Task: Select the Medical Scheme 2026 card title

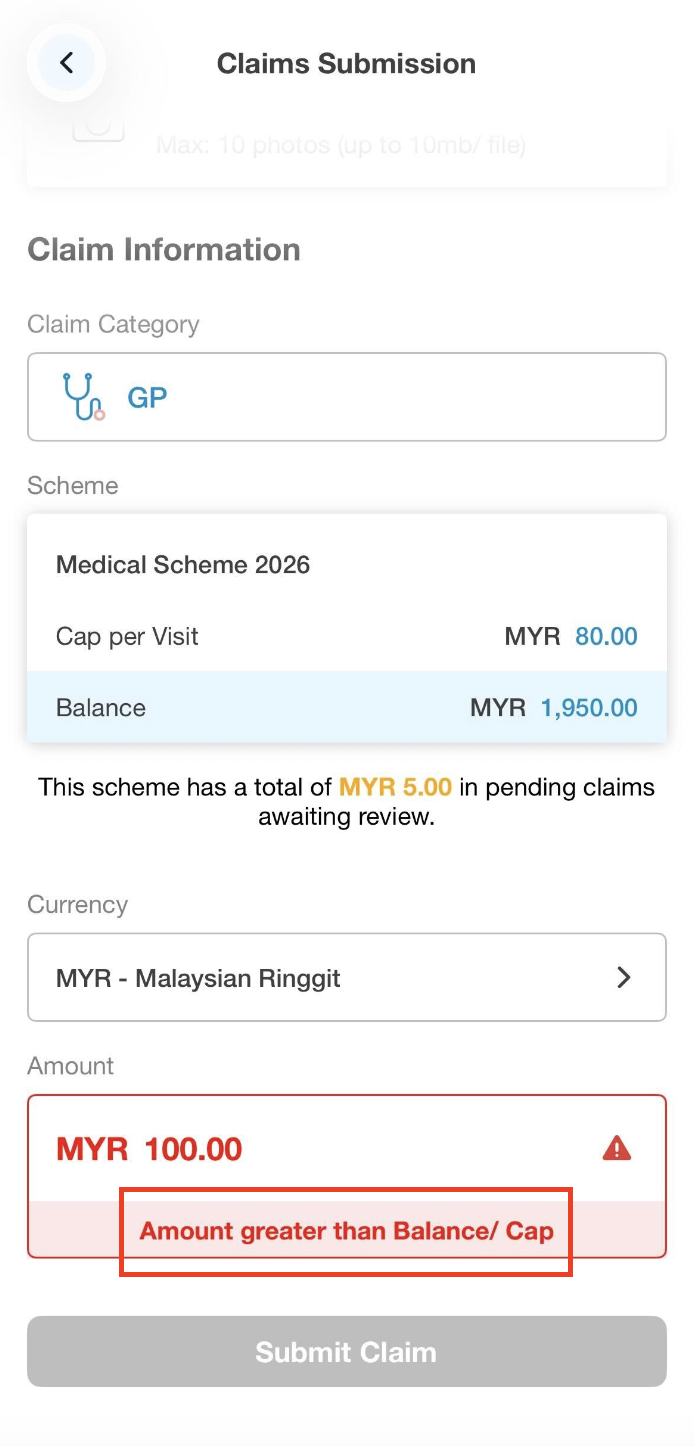Action: (x=183, y=565)
